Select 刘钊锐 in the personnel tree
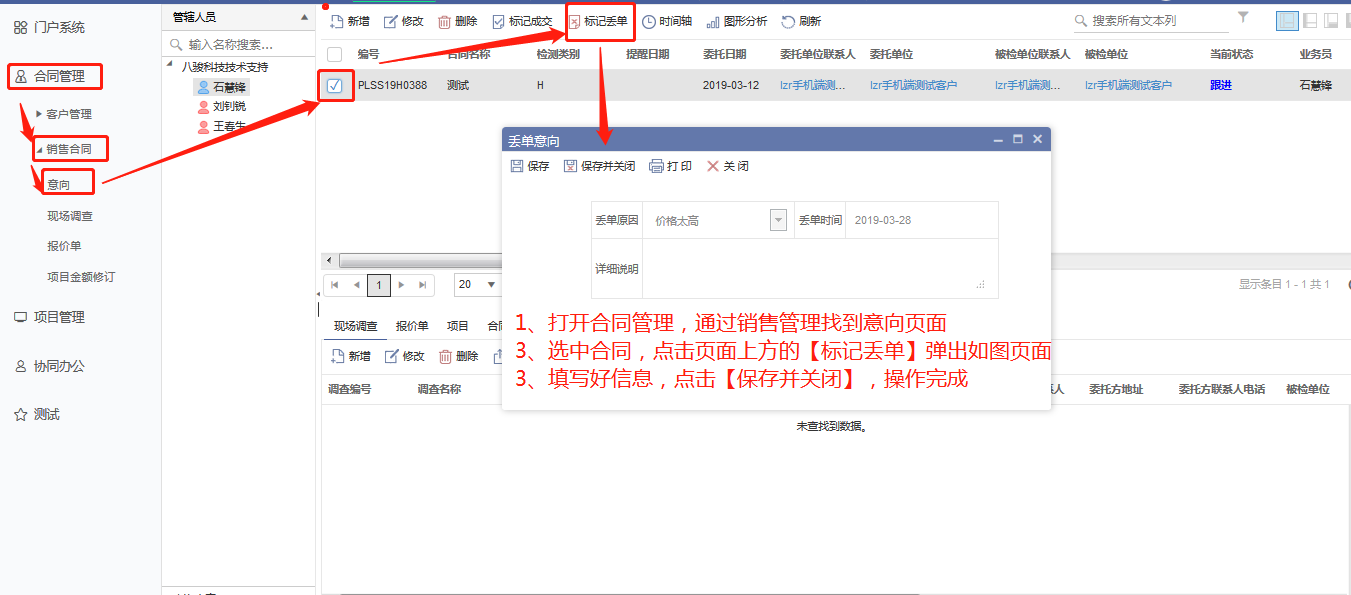The image size is (1351, 595). (229, 106)
